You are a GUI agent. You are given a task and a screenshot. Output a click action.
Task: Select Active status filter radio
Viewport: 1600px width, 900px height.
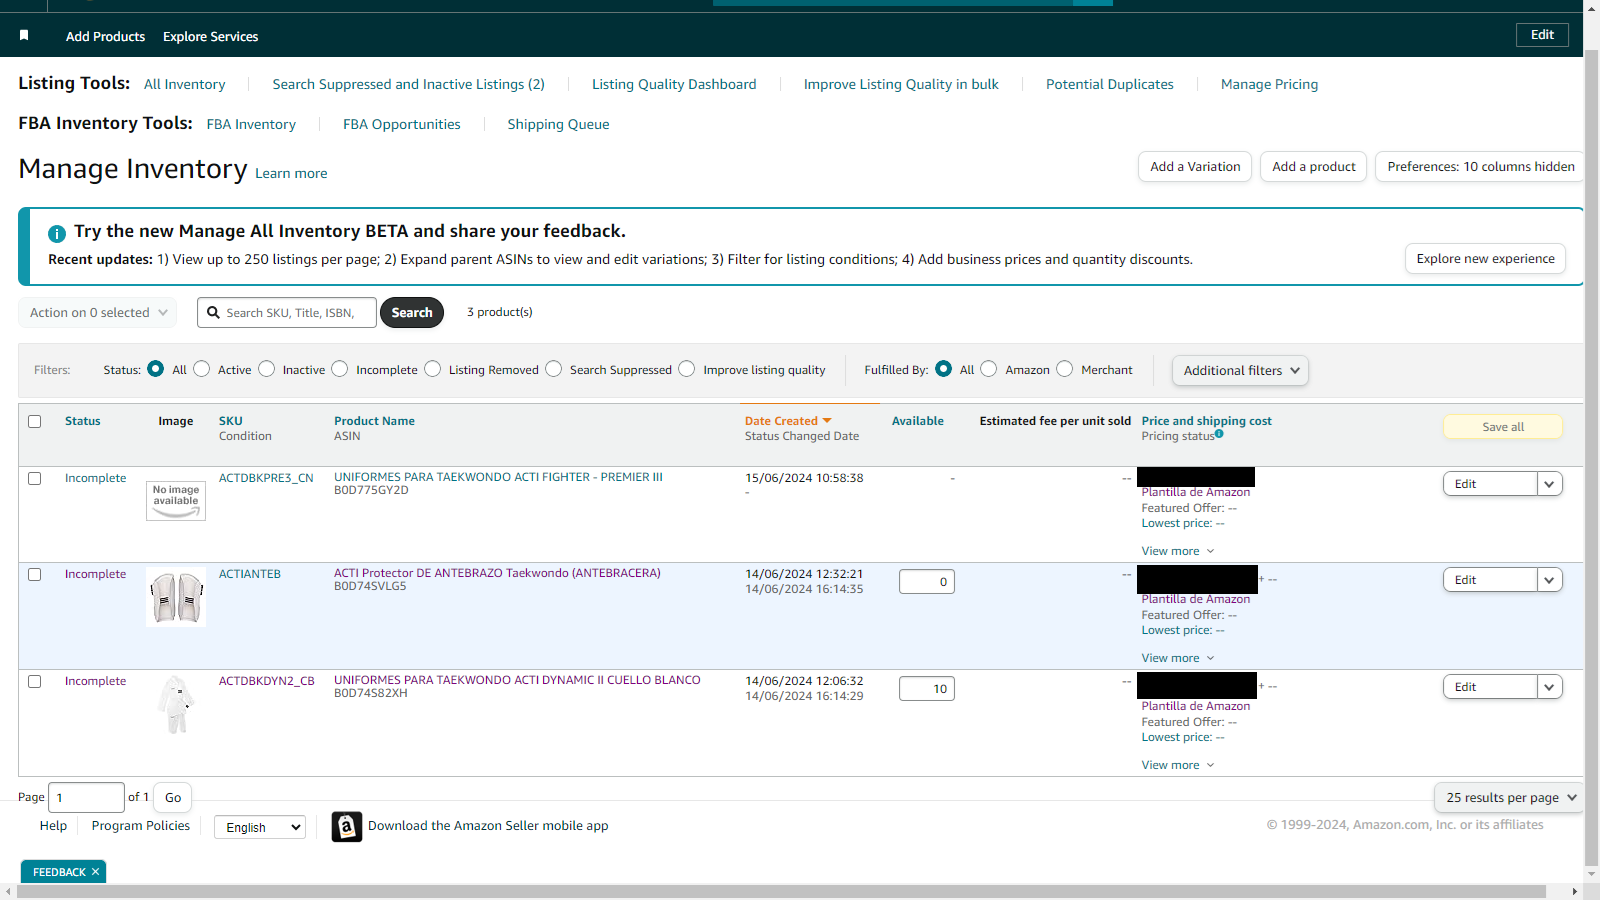(x=202, y=369)
